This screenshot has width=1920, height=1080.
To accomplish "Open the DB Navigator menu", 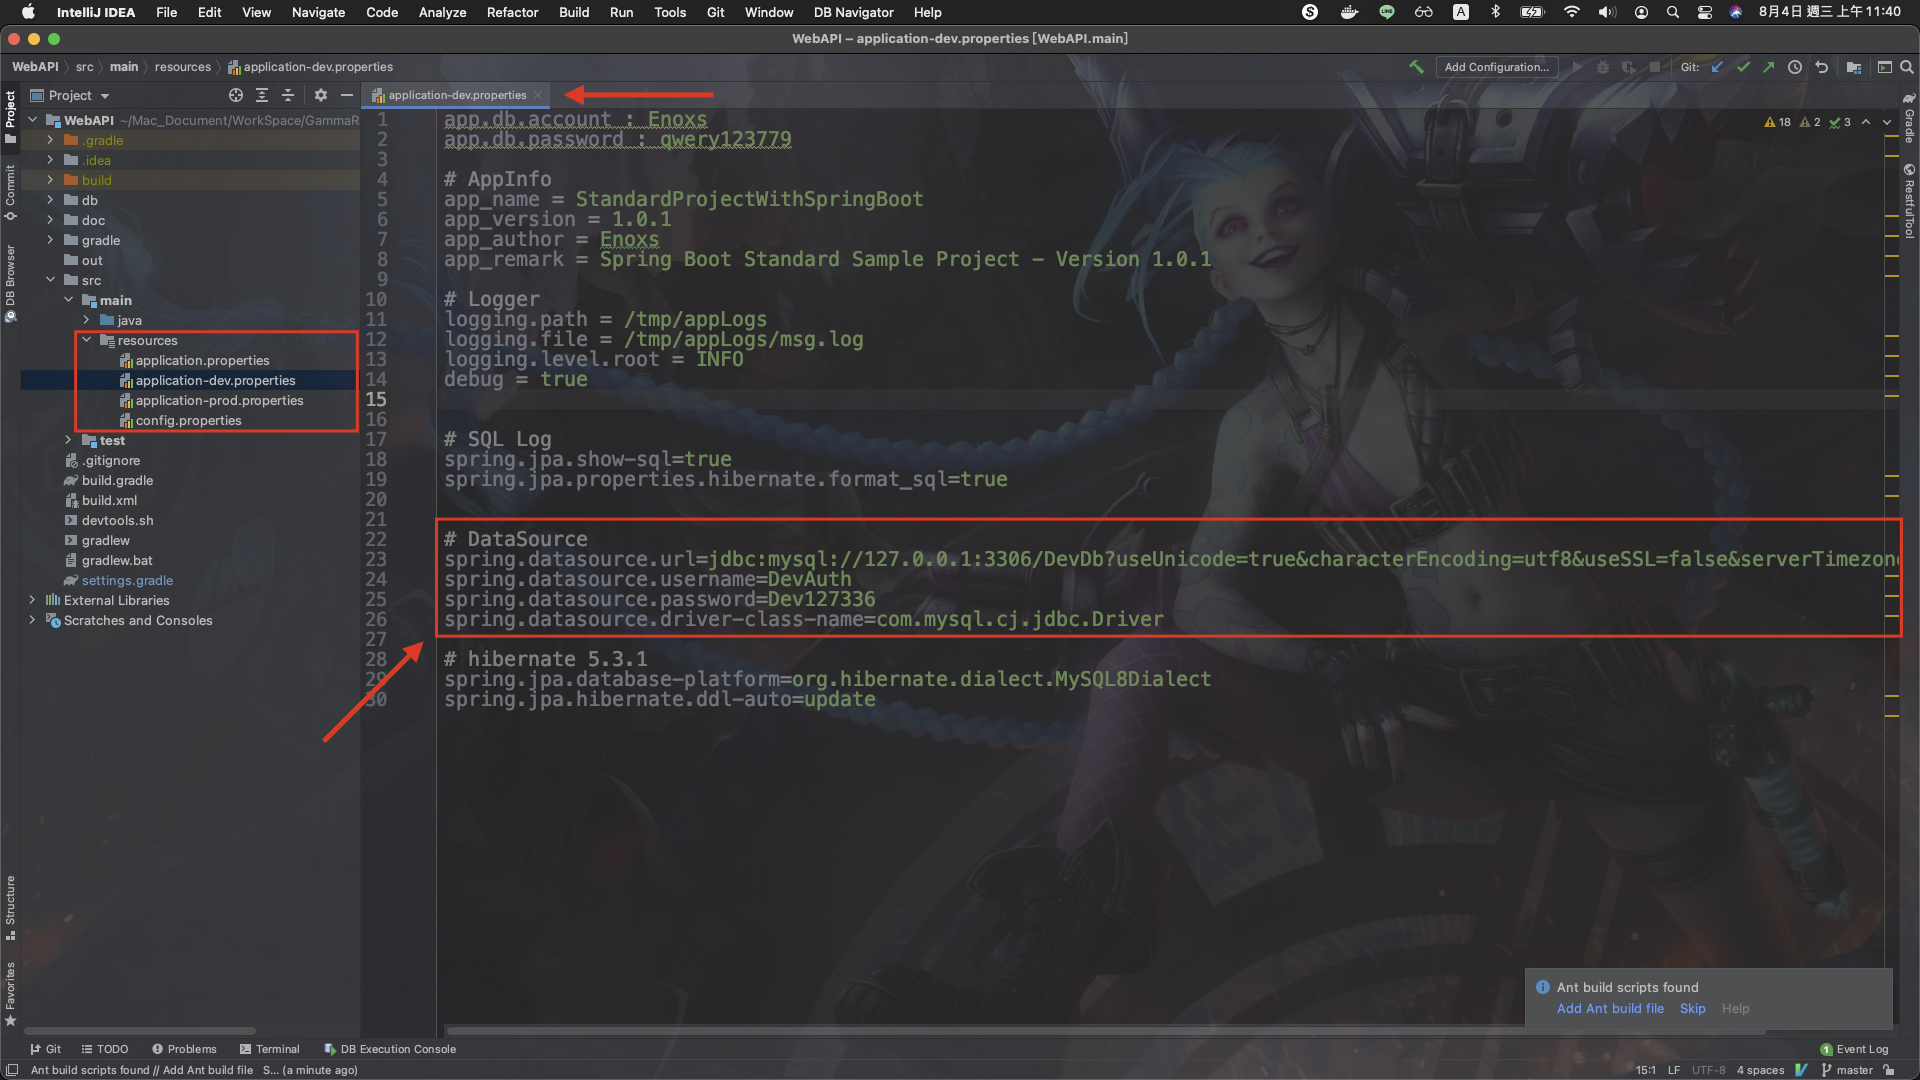I will tap(853, 12).
